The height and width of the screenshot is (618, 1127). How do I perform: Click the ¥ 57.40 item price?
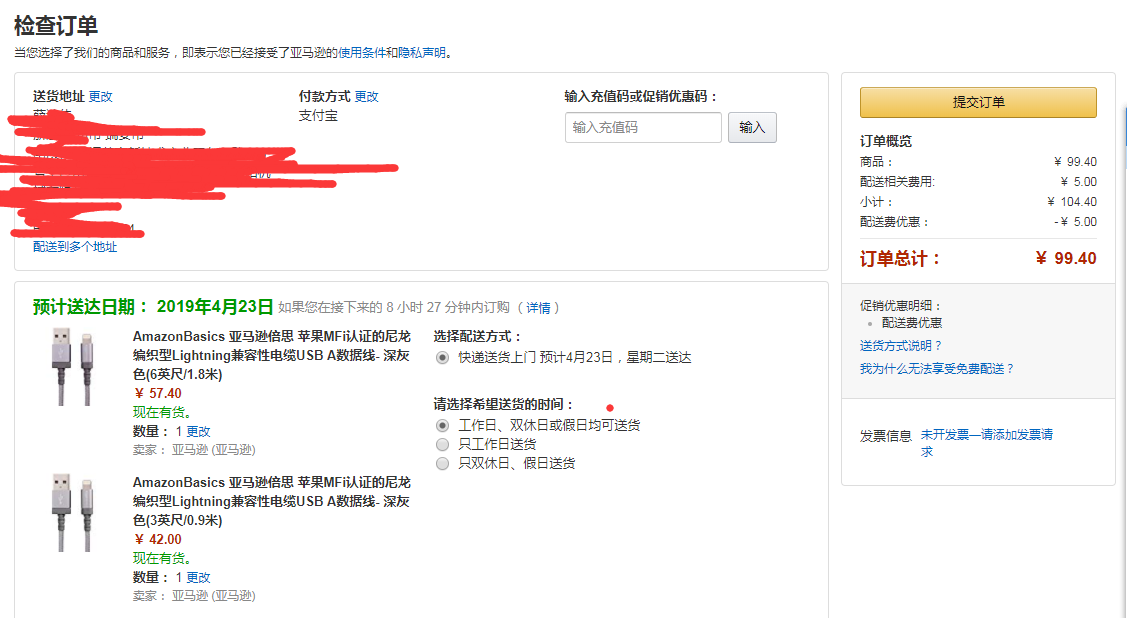(158, 393)
